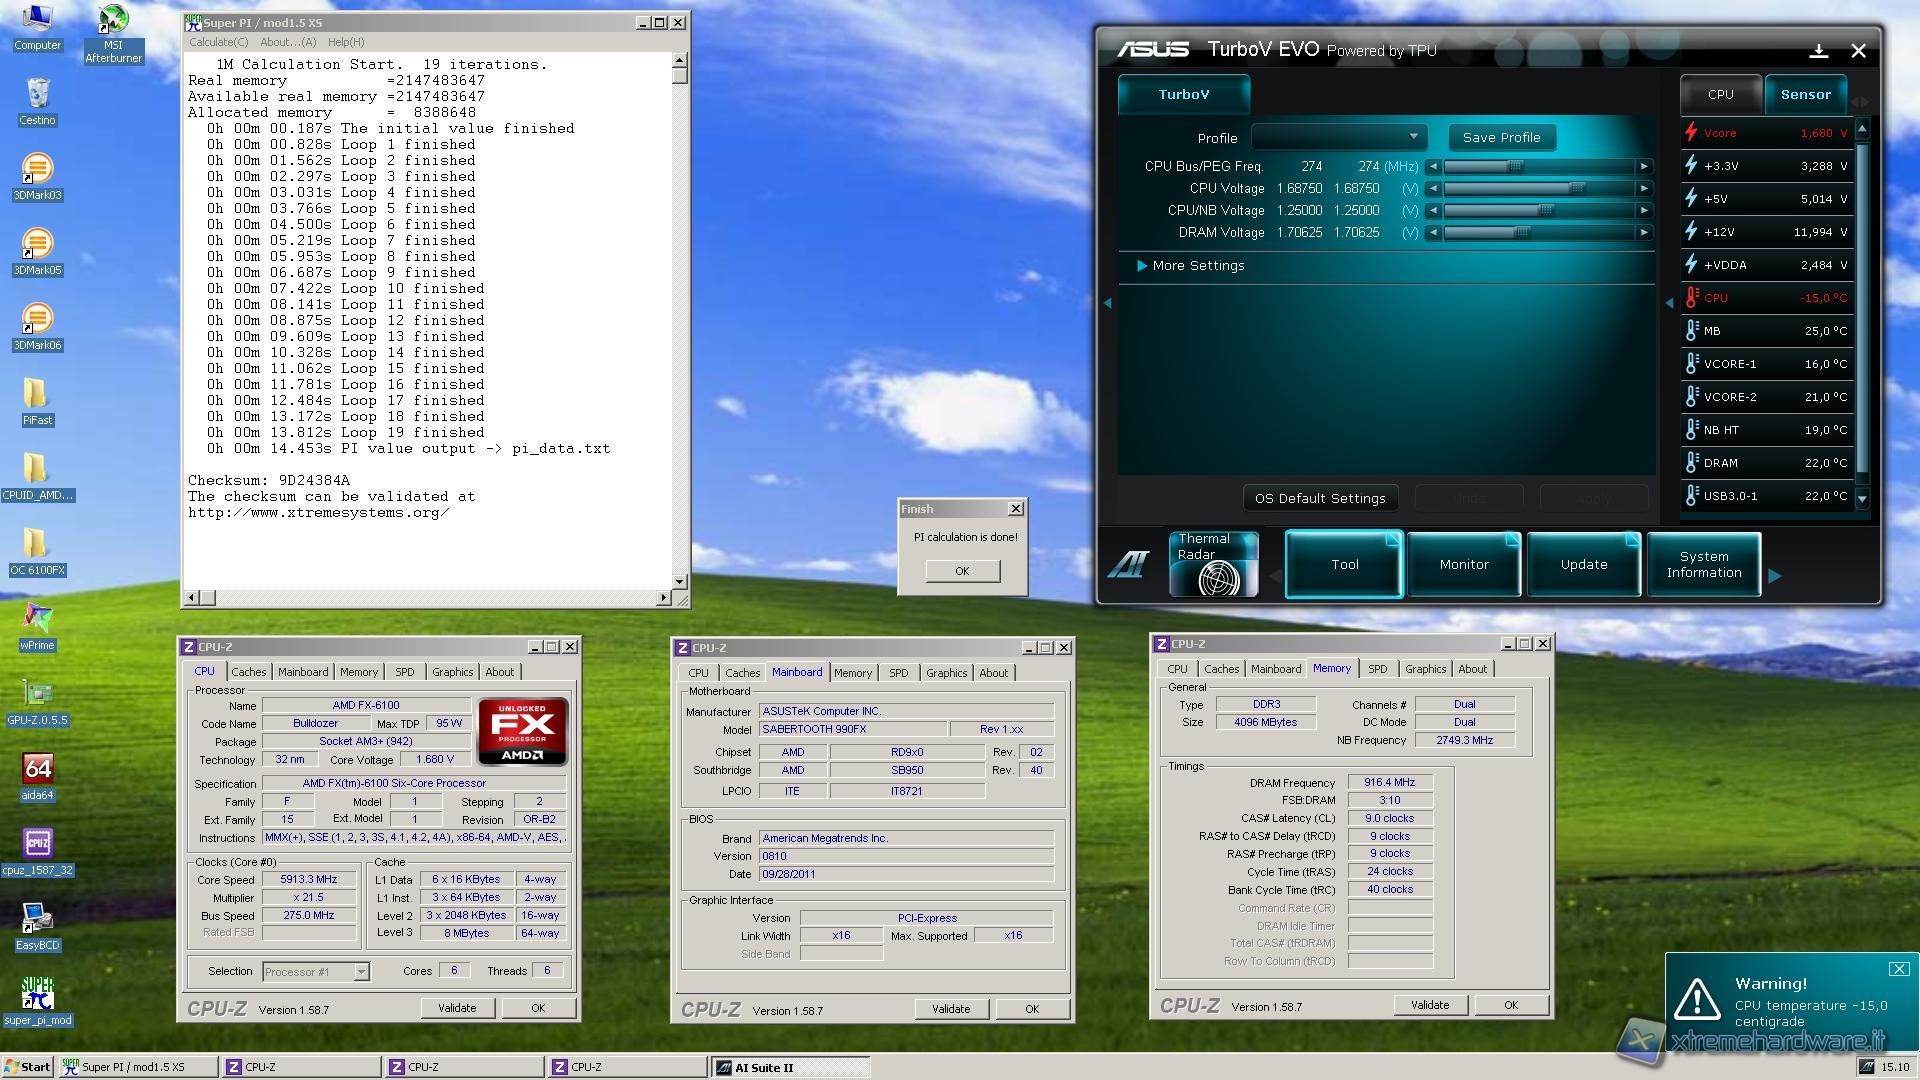Open the Calculate menu in Super PI
This screenshot has width=1920, height=1080.
pyautogui.click(x=218, y=42)
